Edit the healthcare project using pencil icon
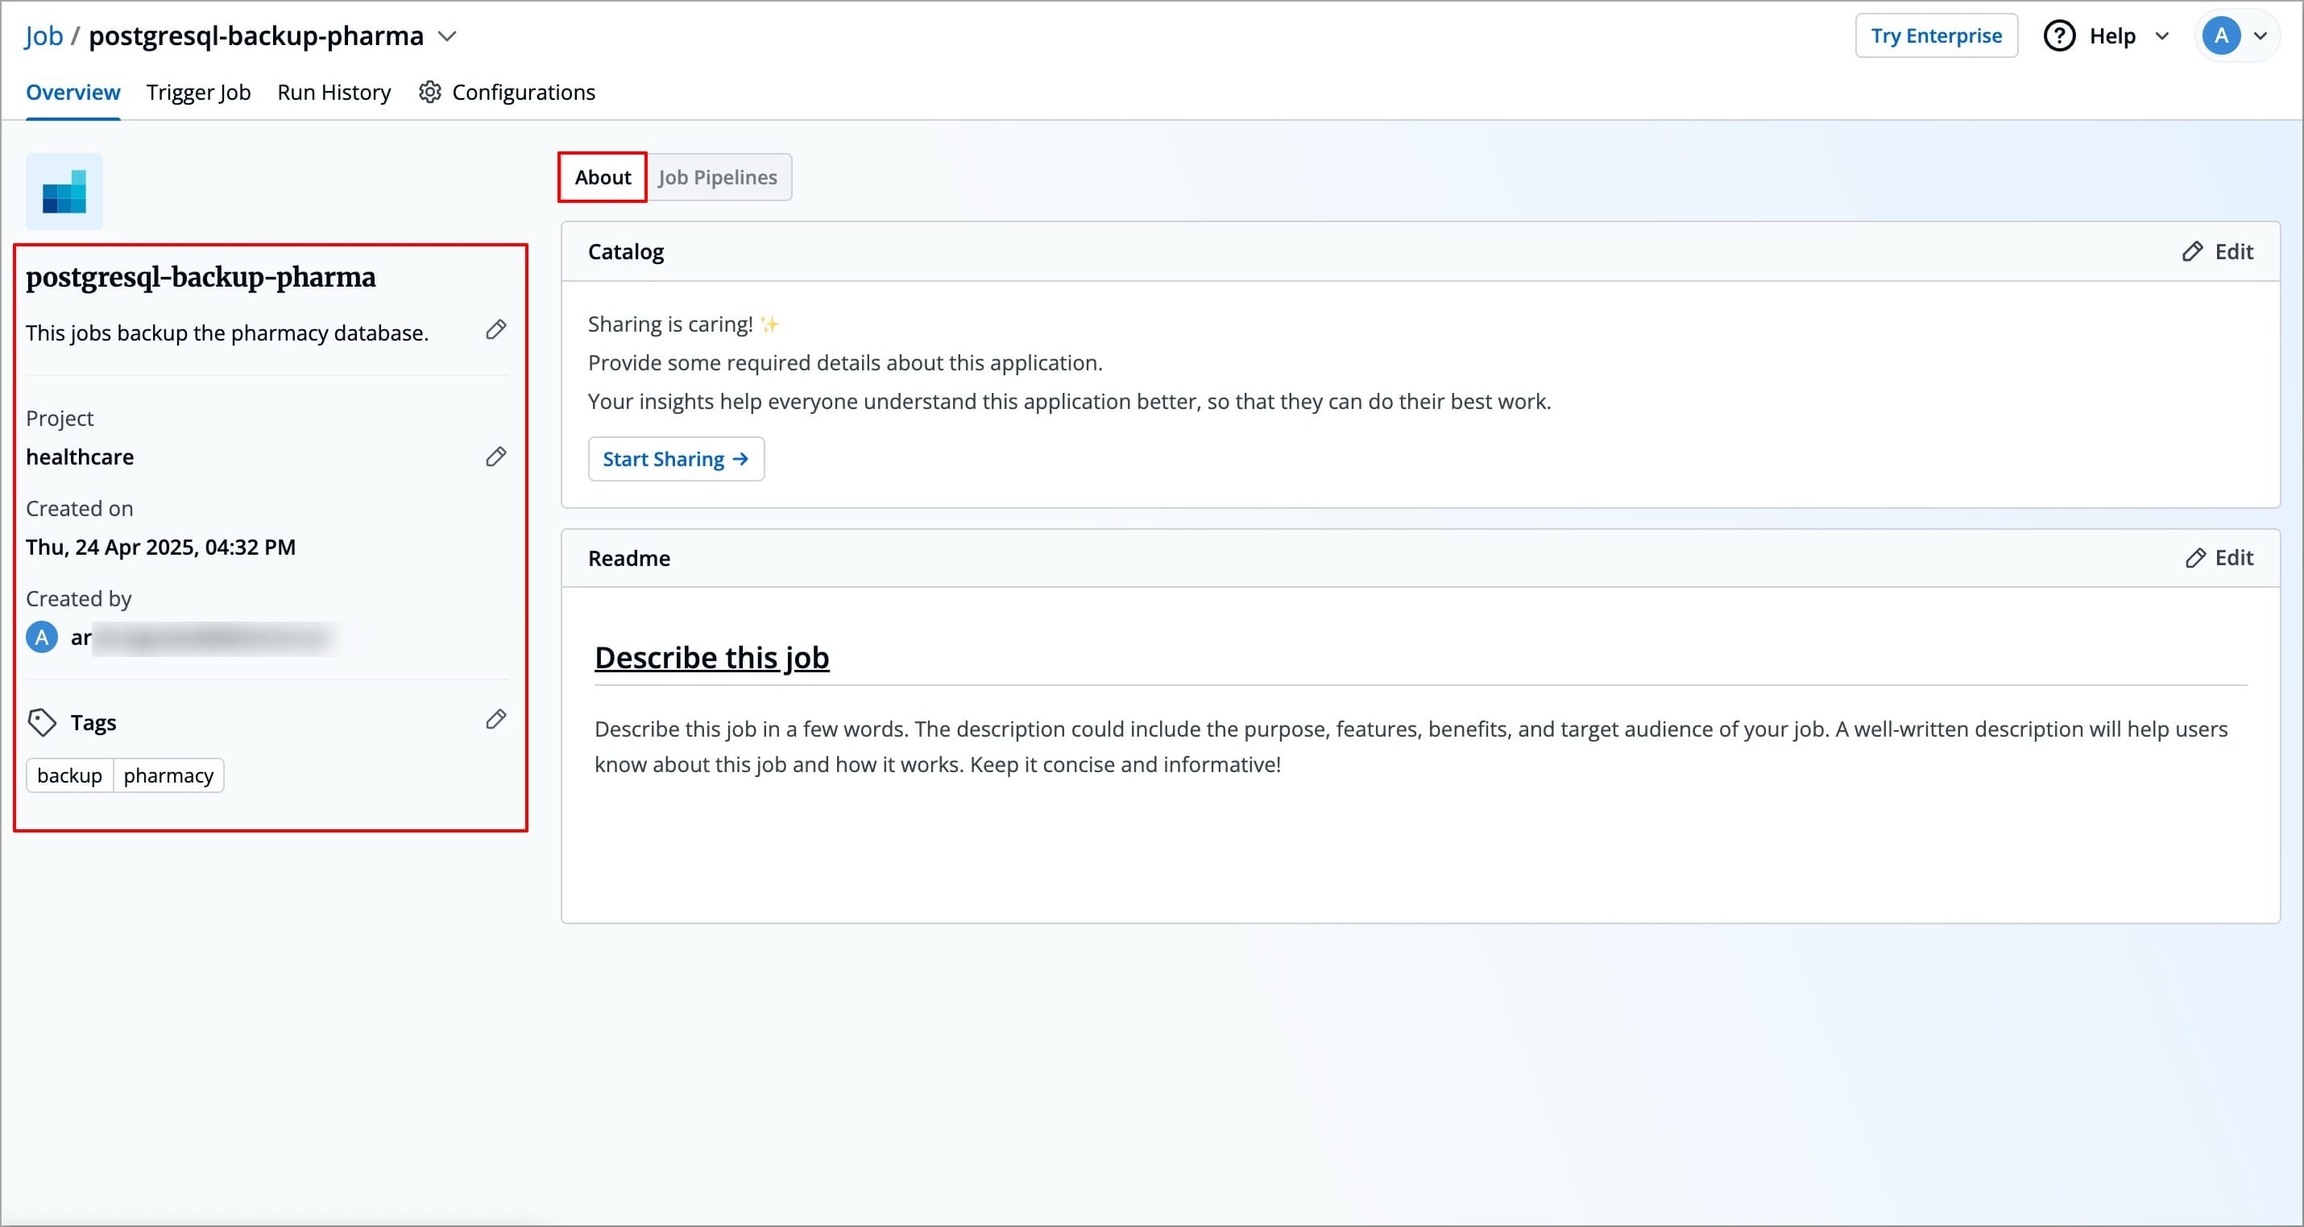2304x1227 pixels. (x=496, y=457)
